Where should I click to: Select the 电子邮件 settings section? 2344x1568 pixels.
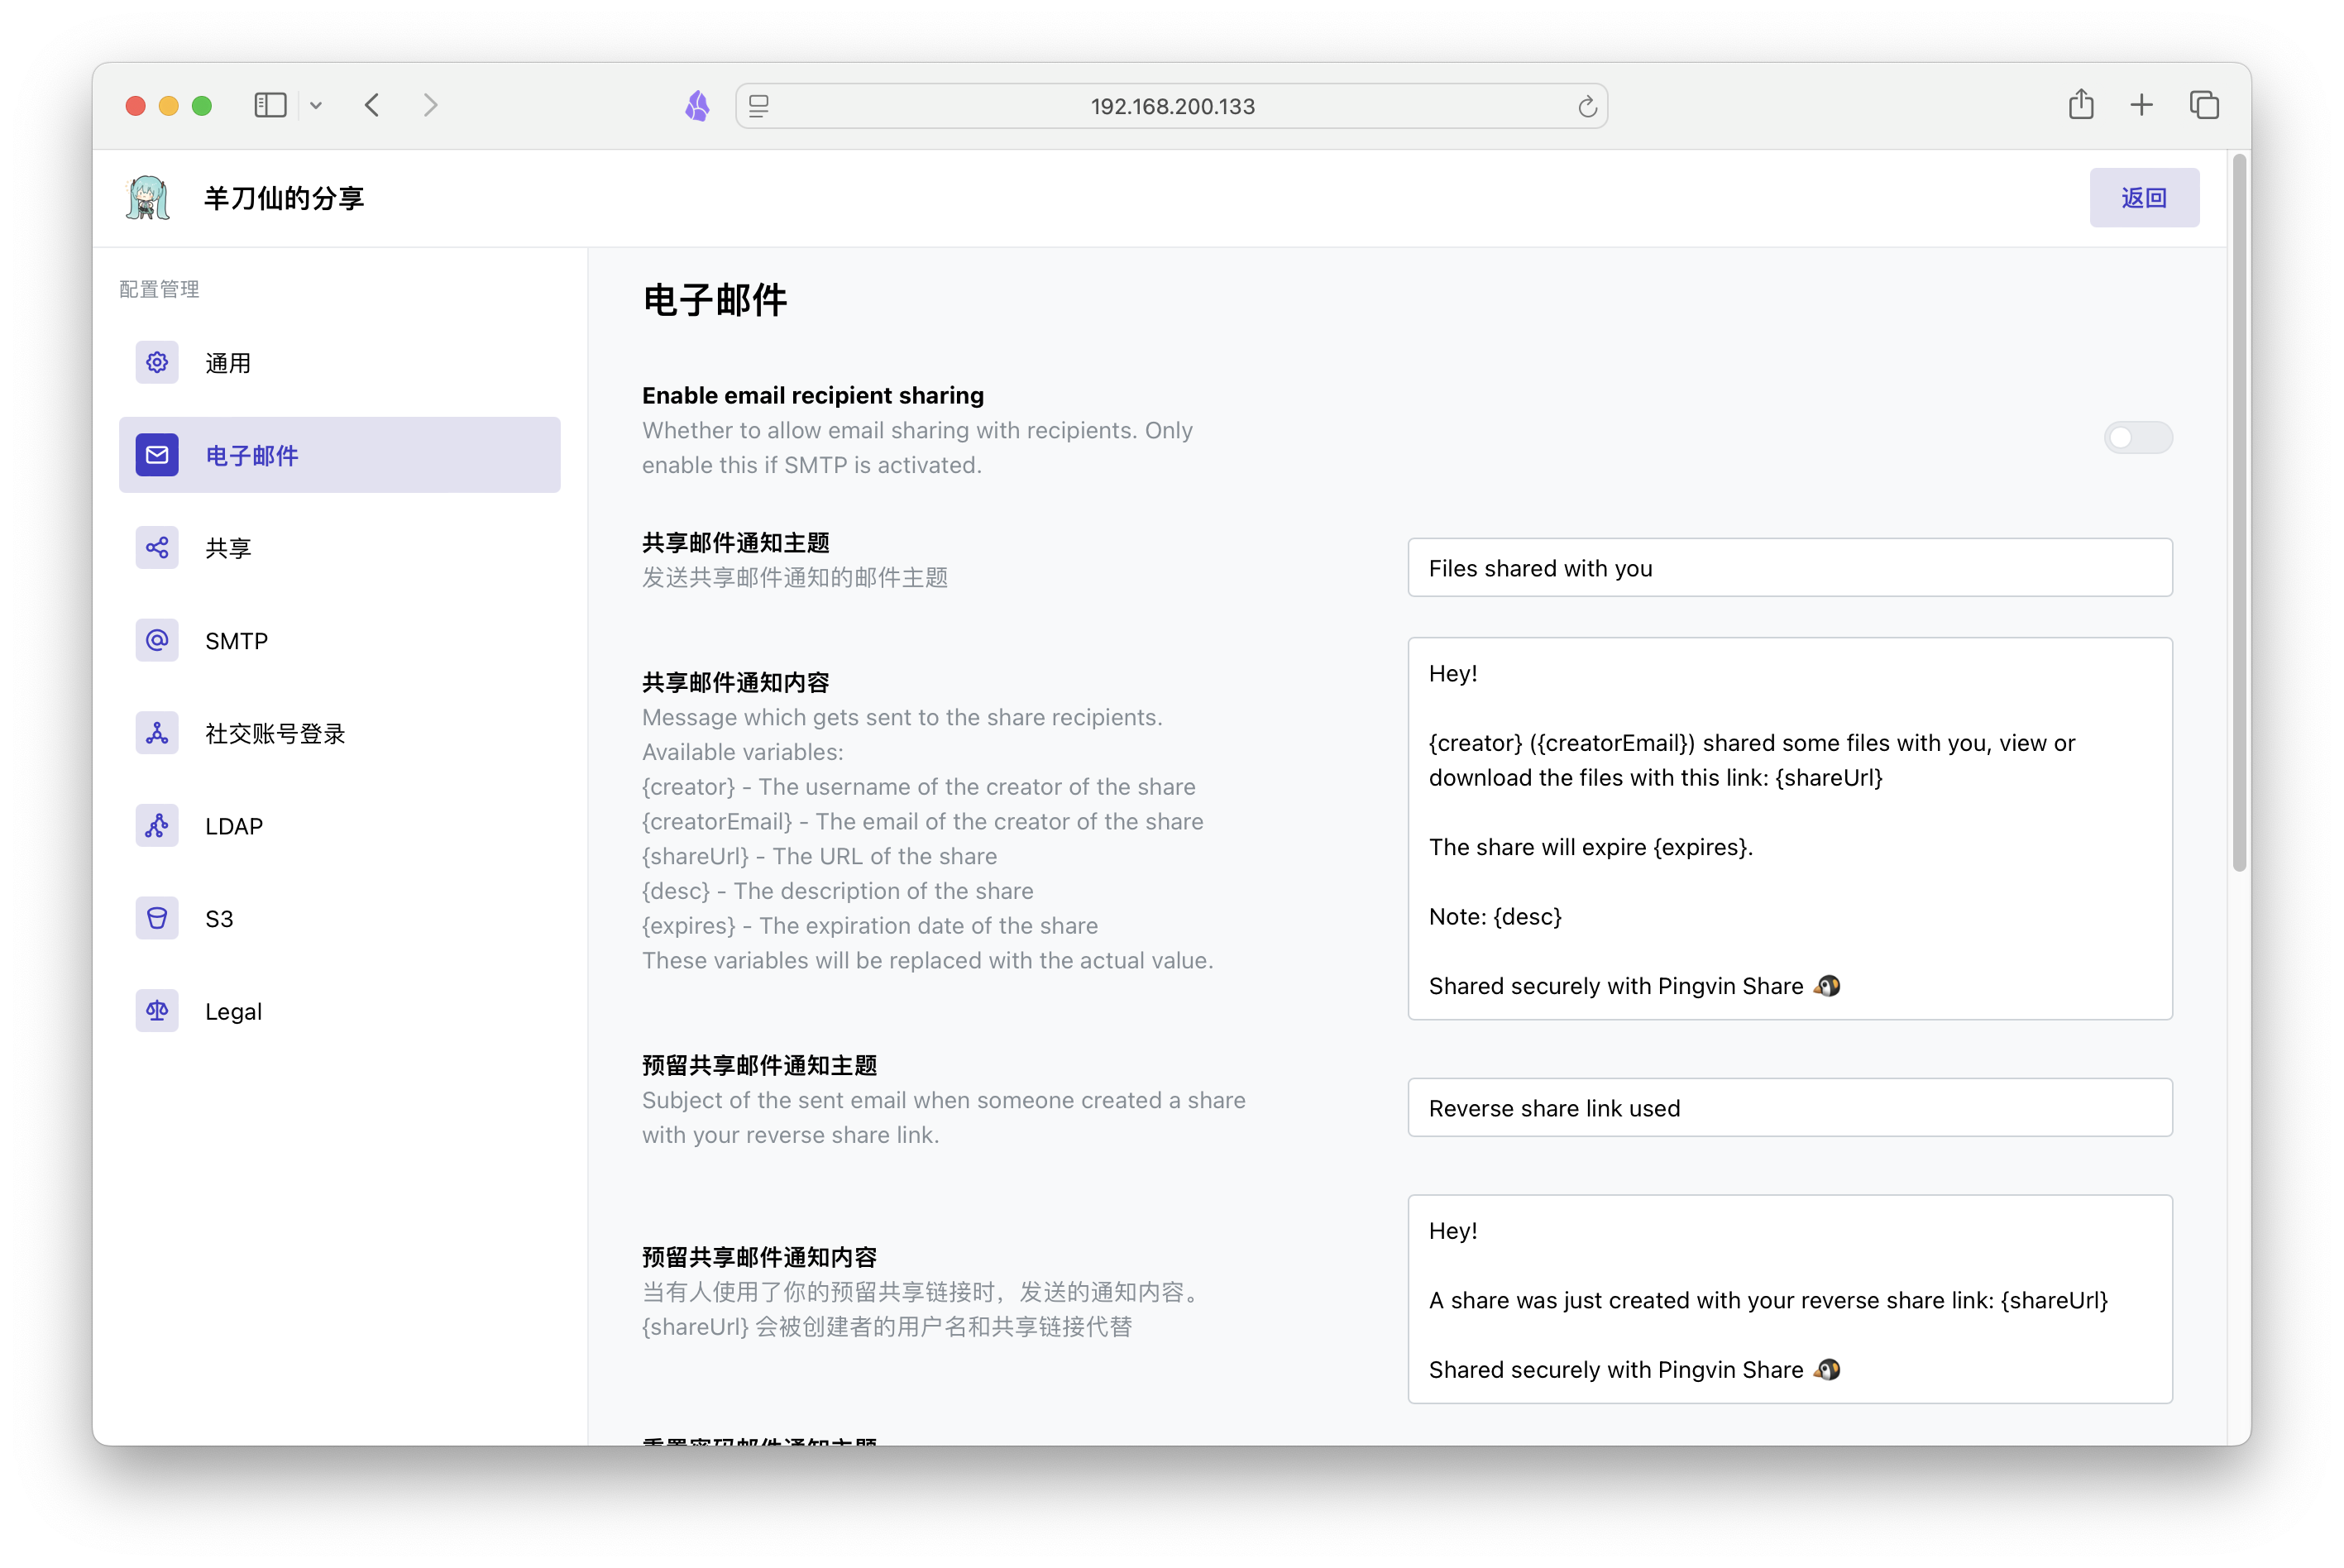pos(340,455)
